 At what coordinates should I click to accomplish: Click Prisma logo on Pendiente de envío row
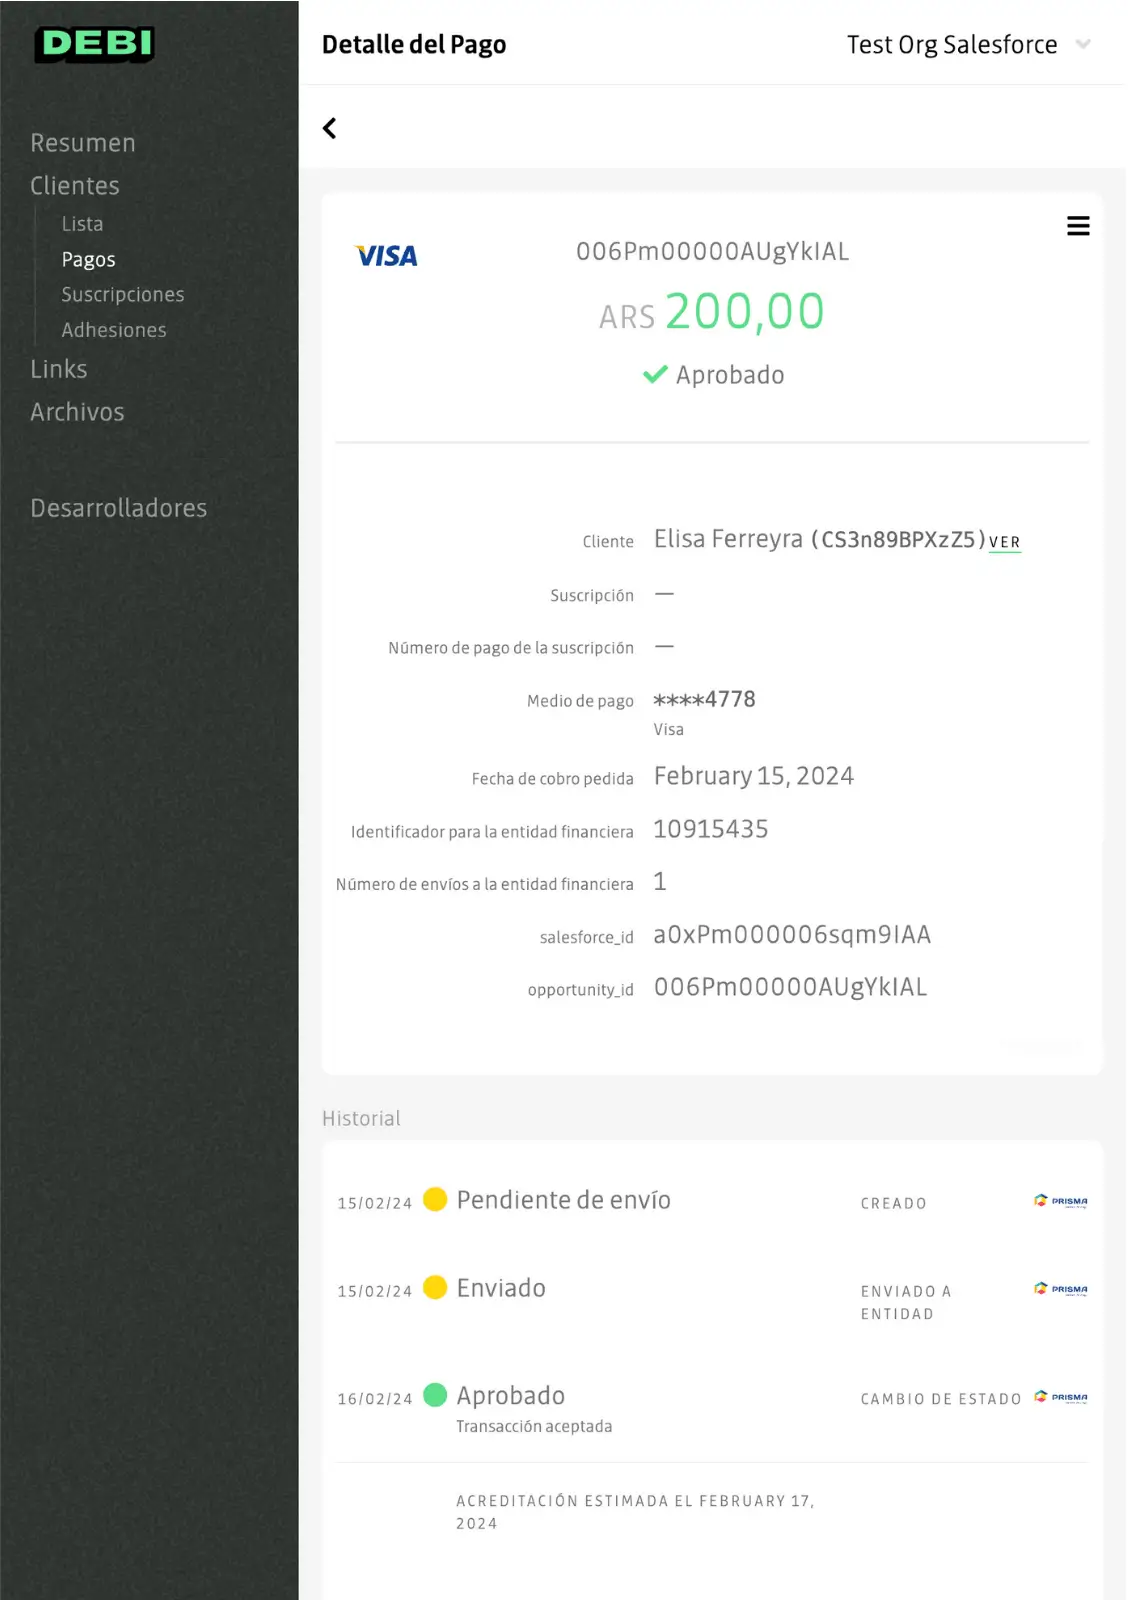coord(1060,1201)
